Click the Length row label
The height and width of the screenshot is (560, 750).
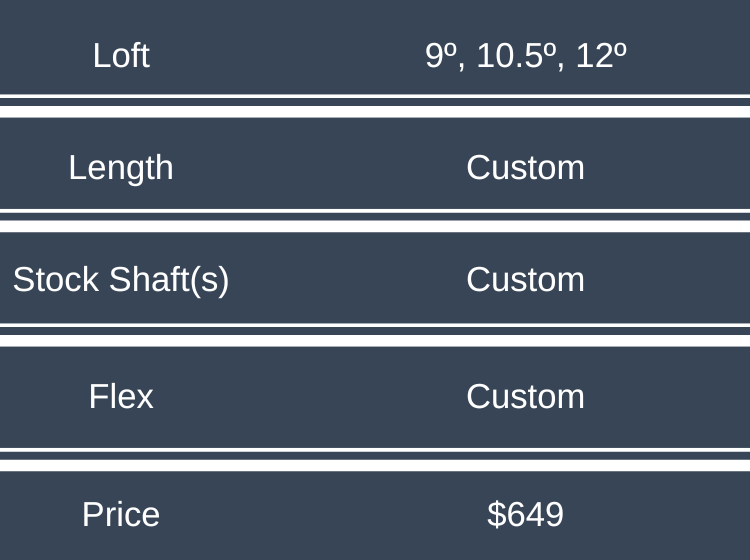[x=121, y=167]
